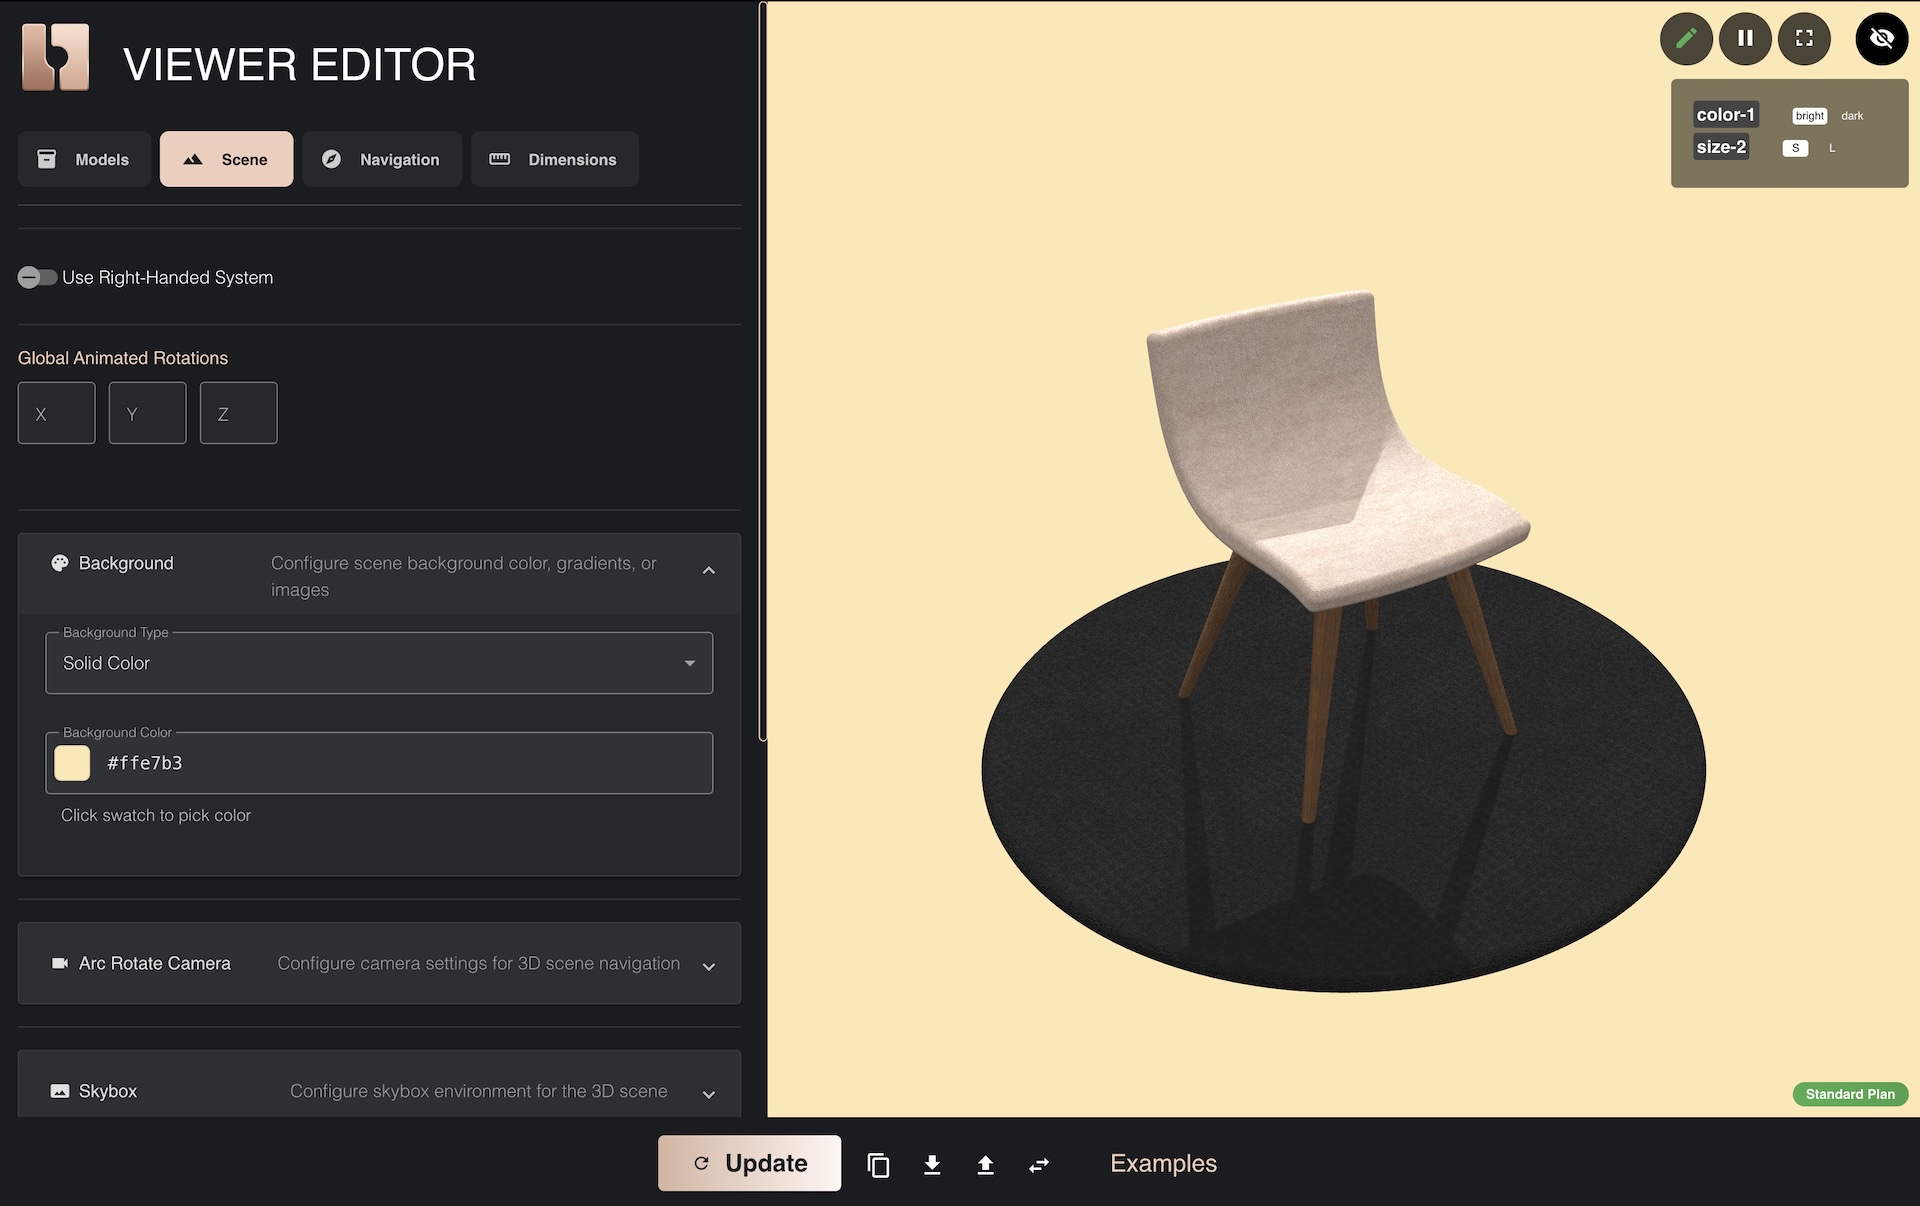Switch to the Models tab
1920x1206 pixels.
coord(84,159)
